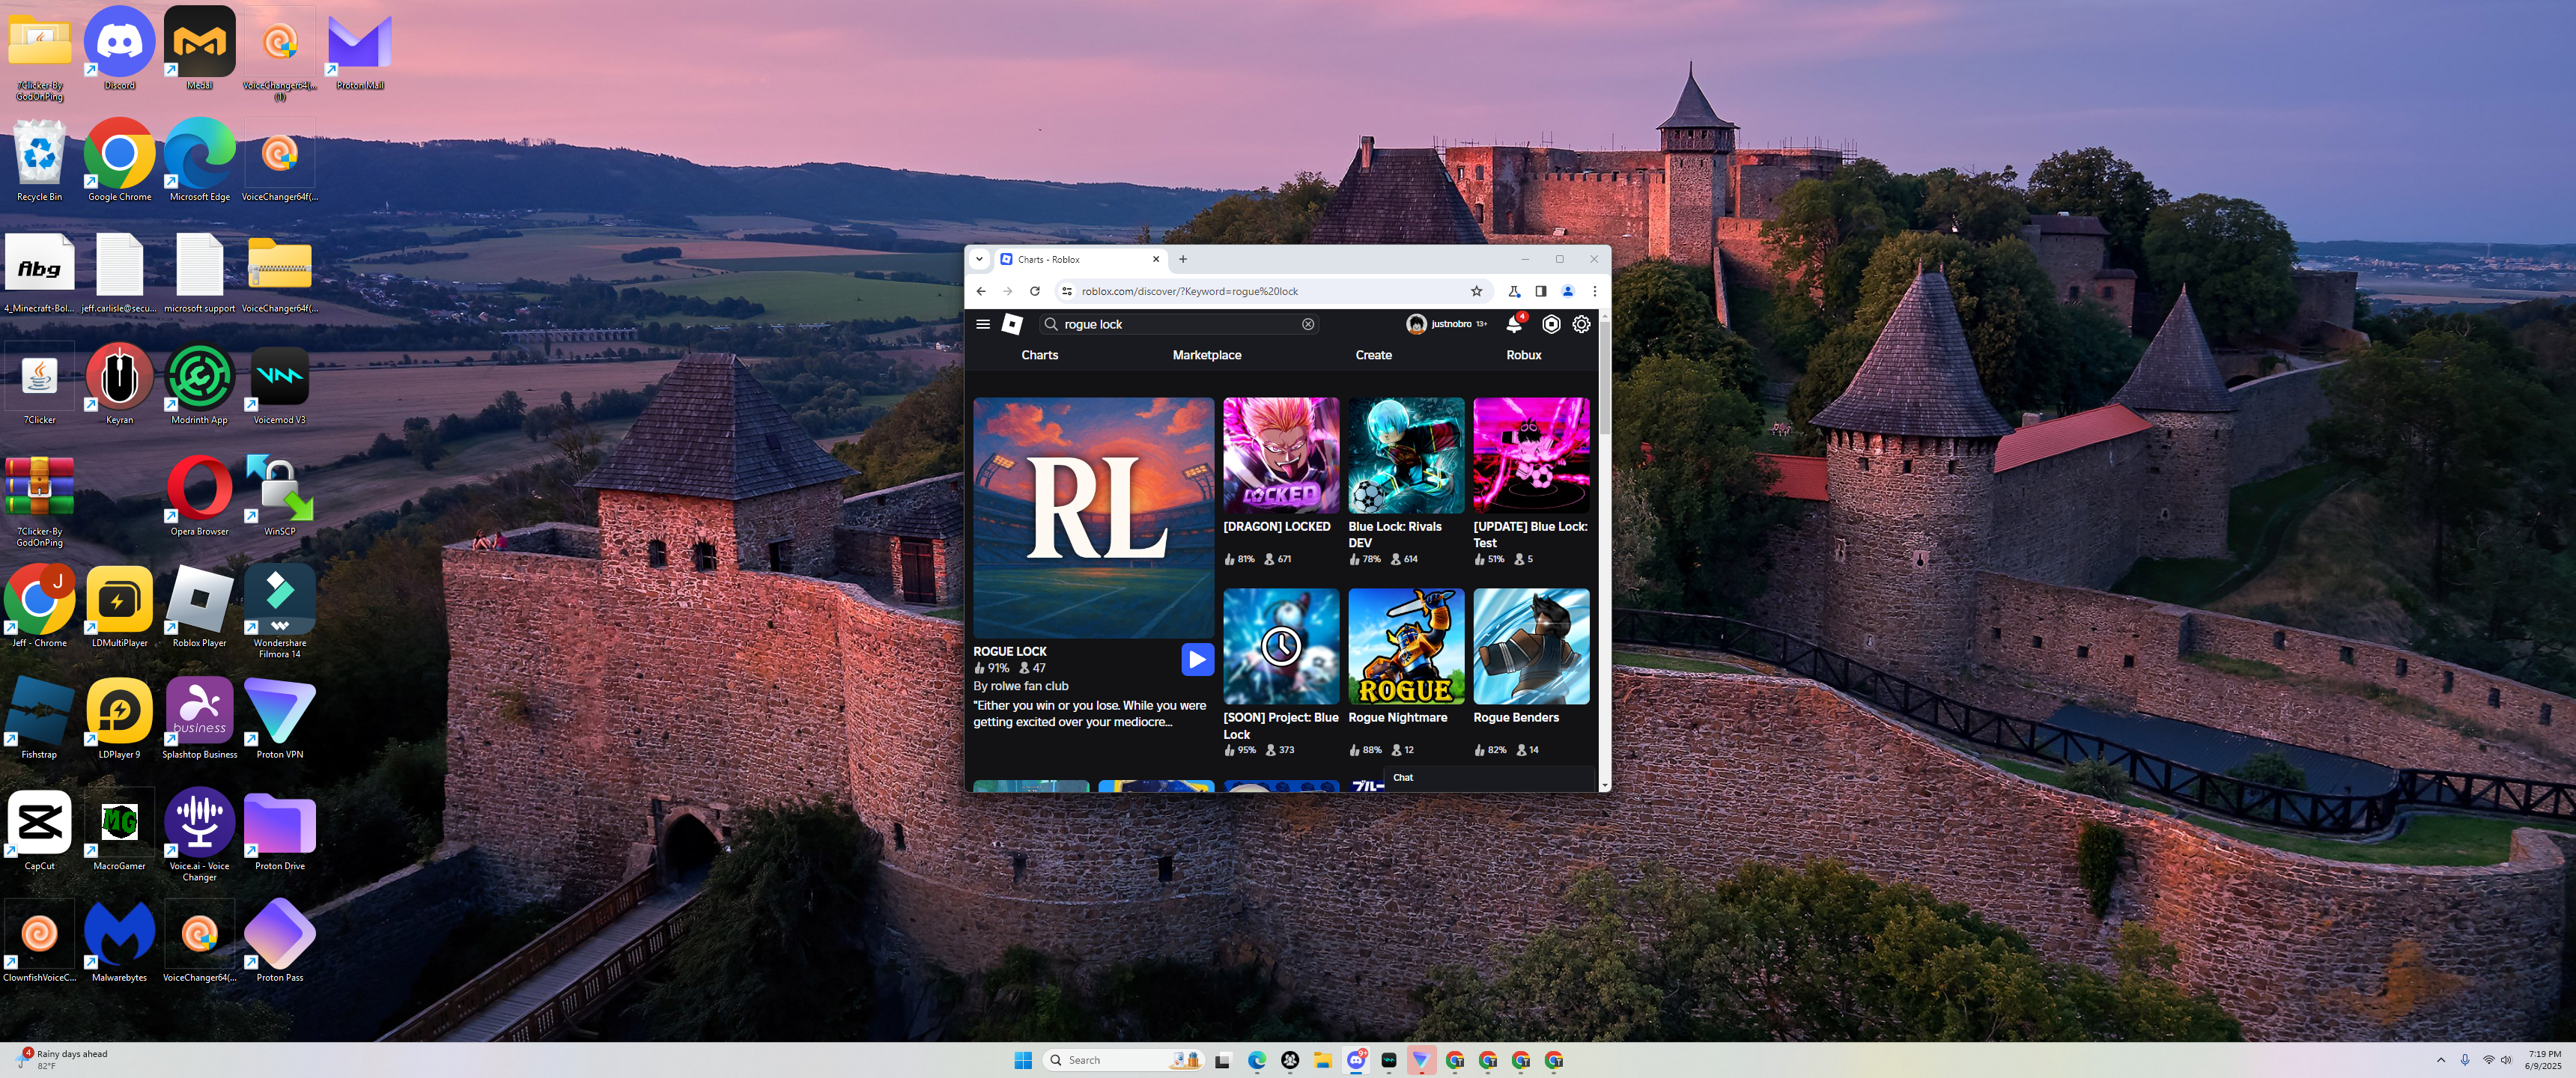Open the Rogue Nightmare game thumbnail

(x=1405, y=646)
